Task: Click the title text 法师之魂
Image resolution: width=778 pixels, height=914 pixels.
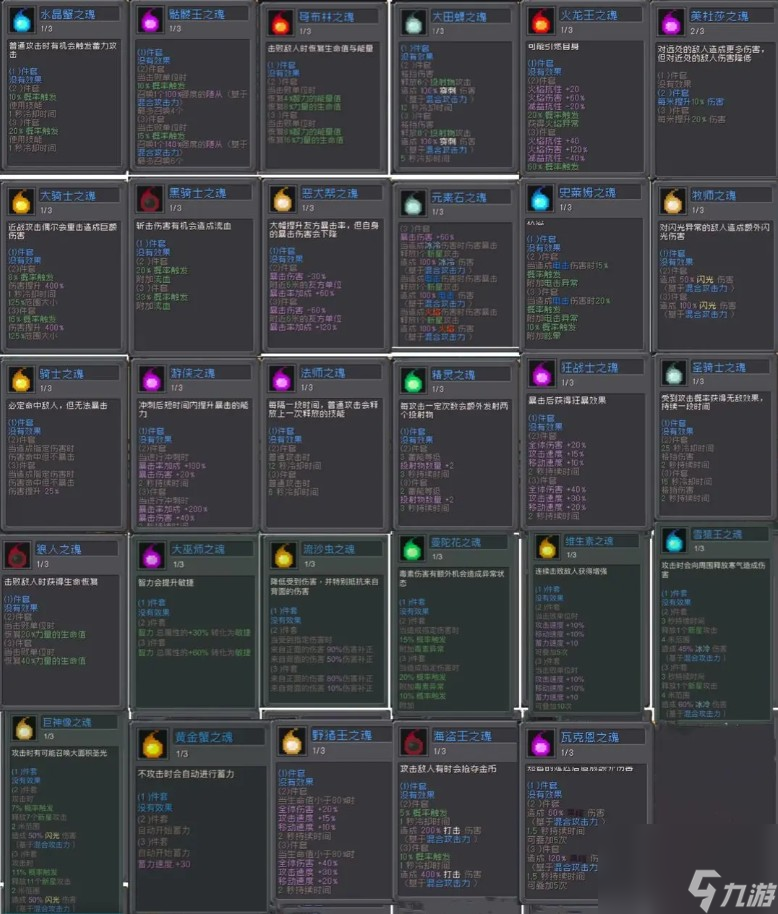Action: [x=323, y=372]
